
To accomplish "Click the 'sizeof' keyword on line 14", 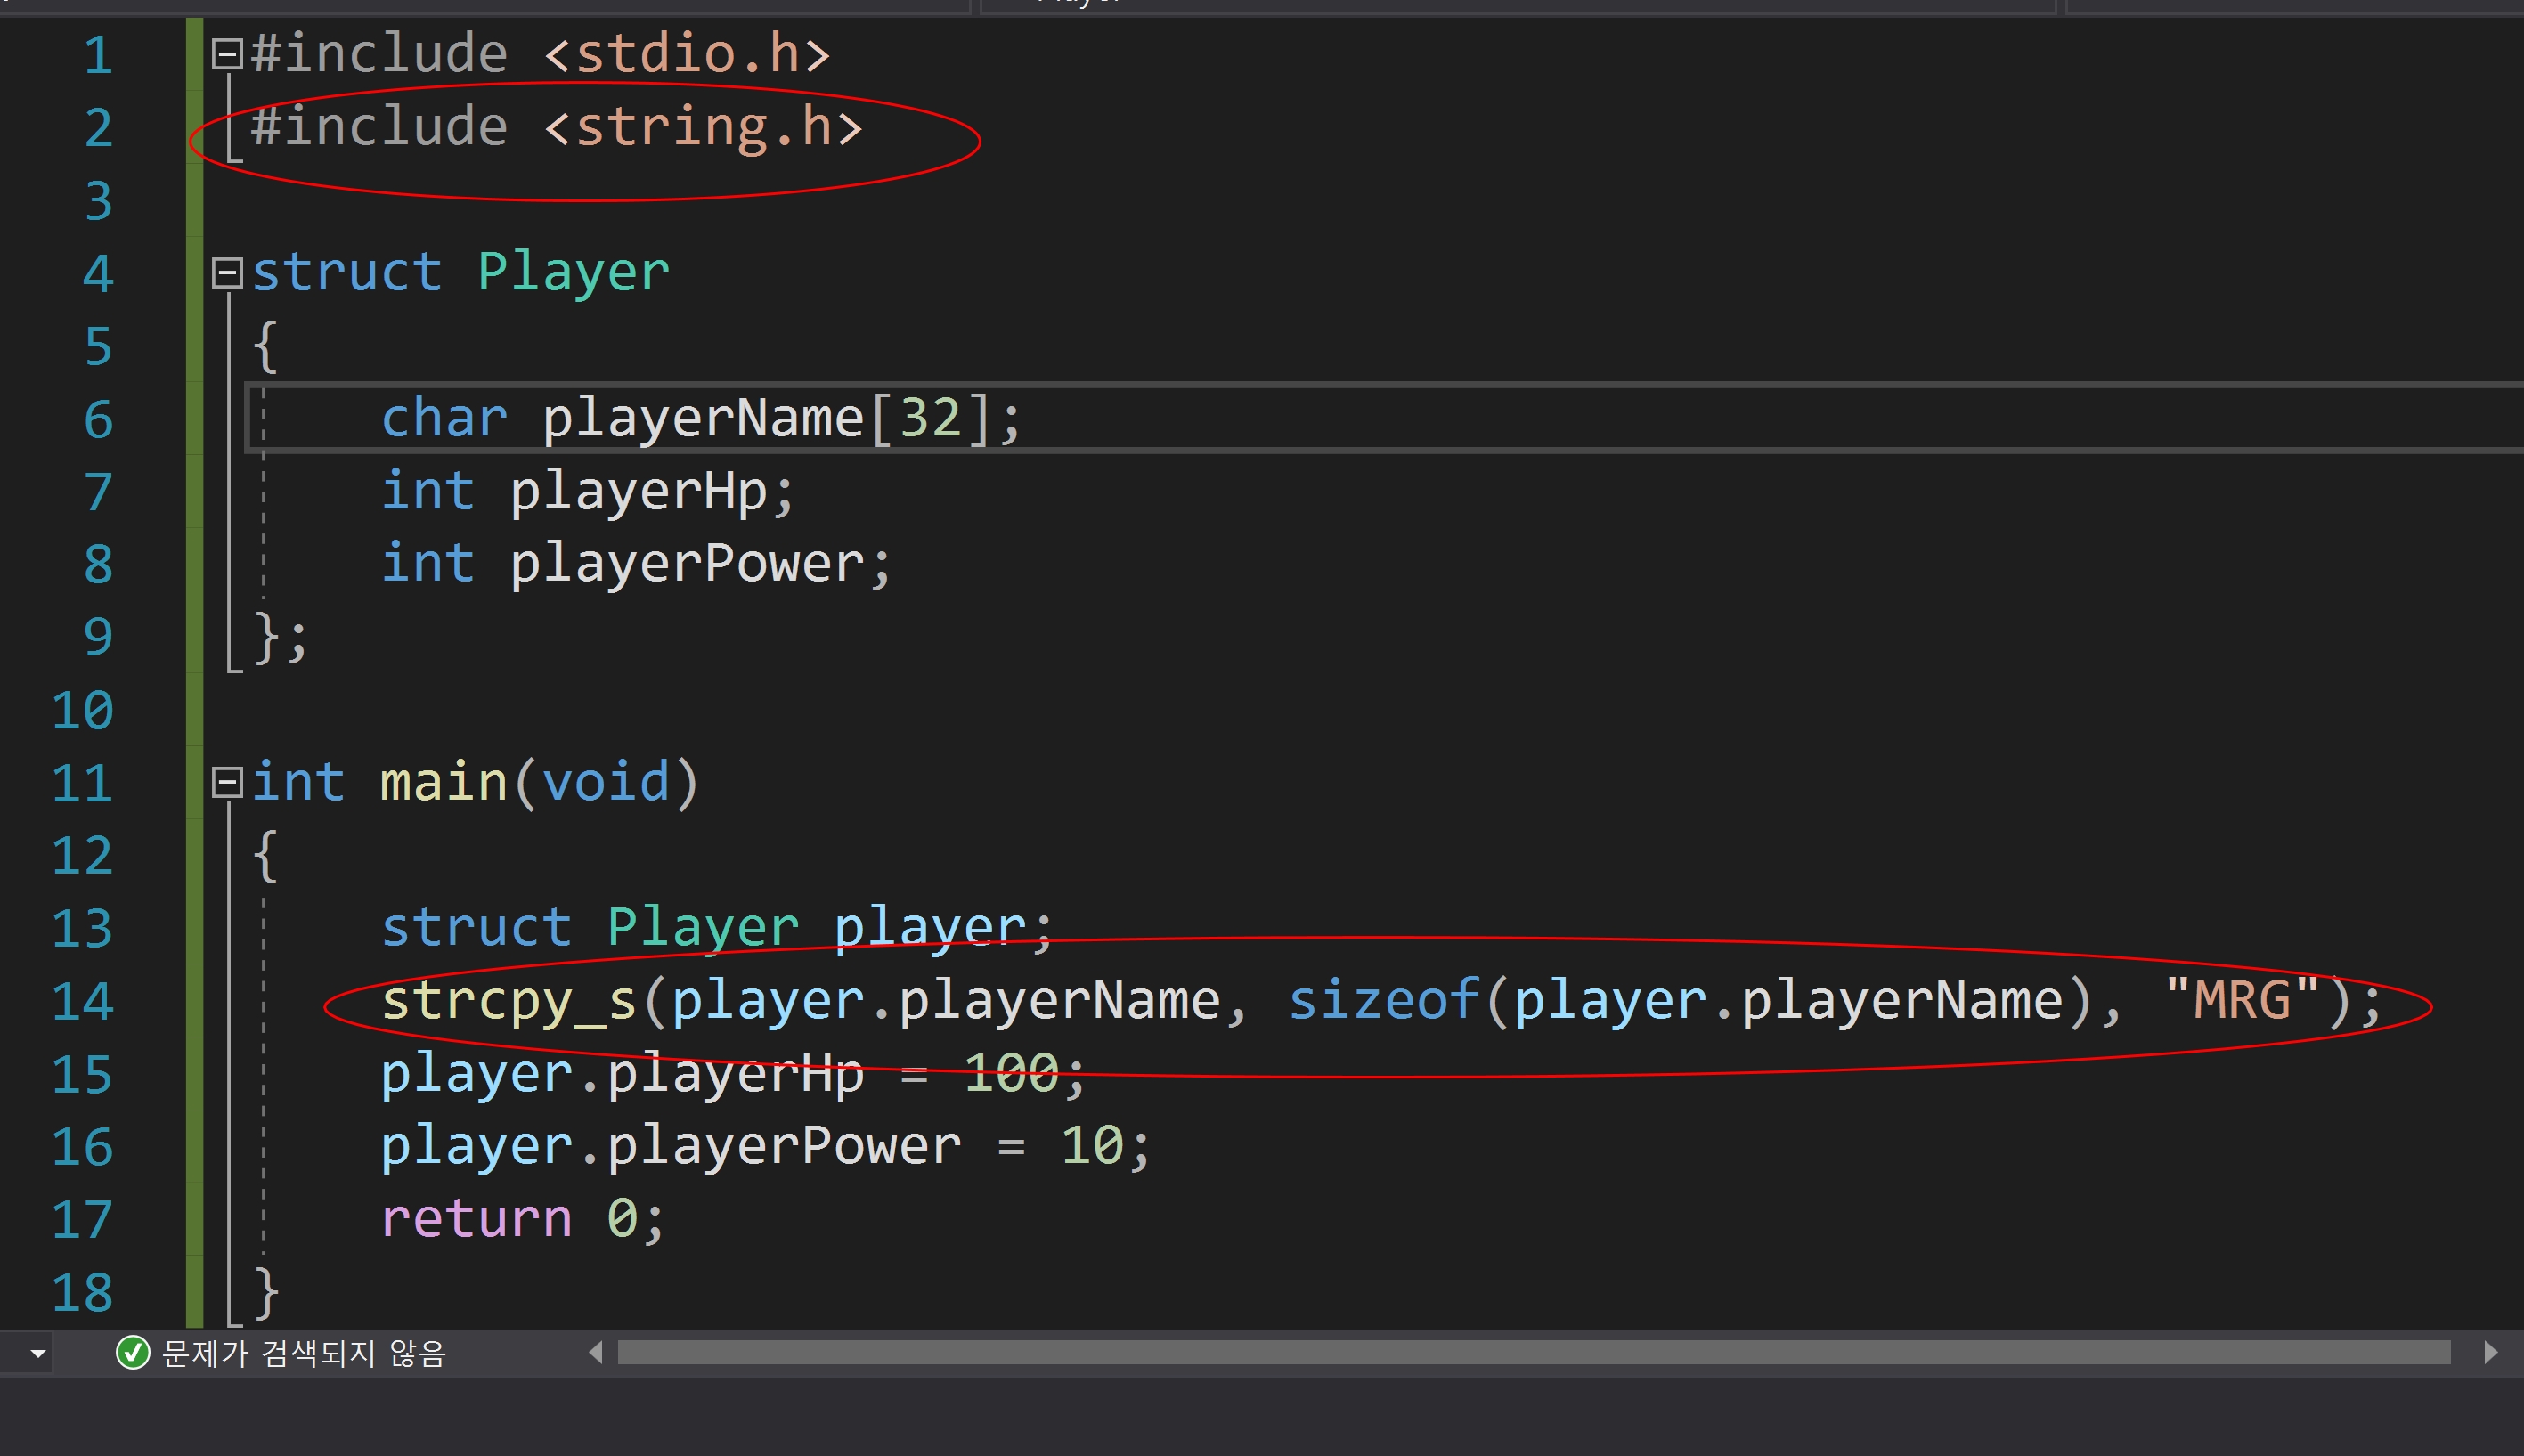I will [1383, 1001].
